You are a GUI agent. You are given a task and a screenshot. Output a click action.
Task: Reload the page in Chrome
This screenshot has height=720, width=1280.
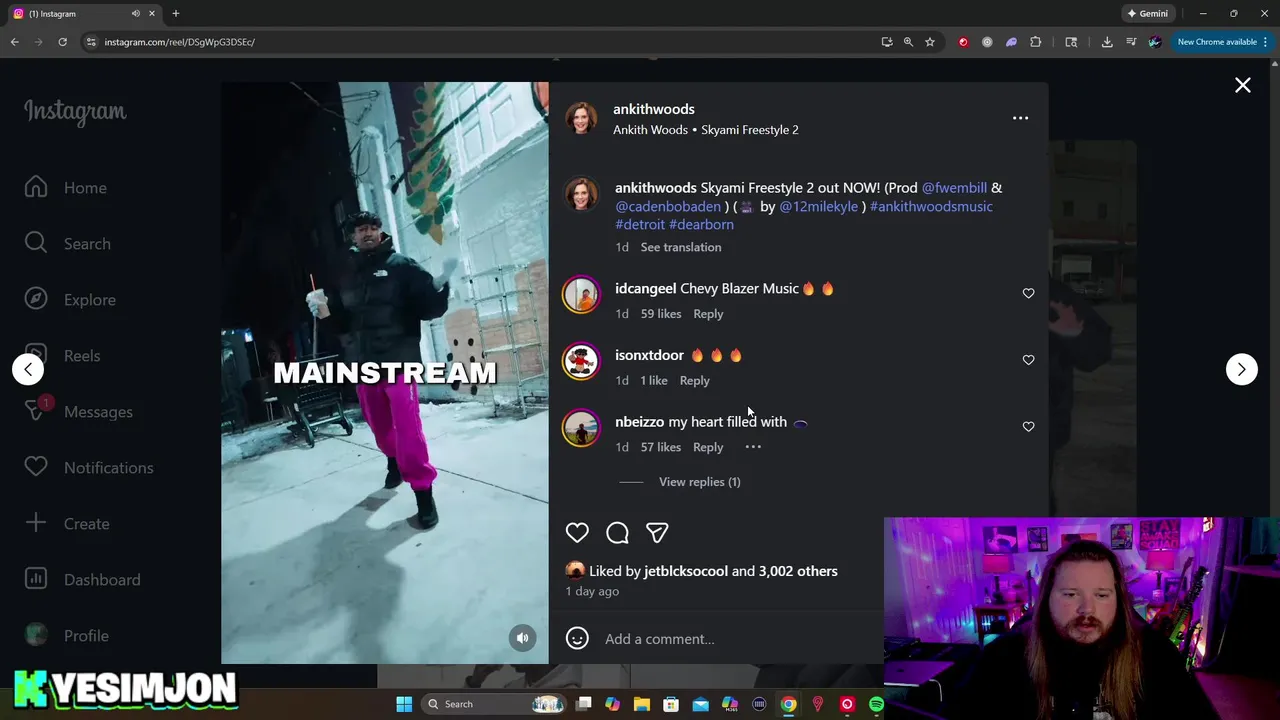[x=62, y=42]
